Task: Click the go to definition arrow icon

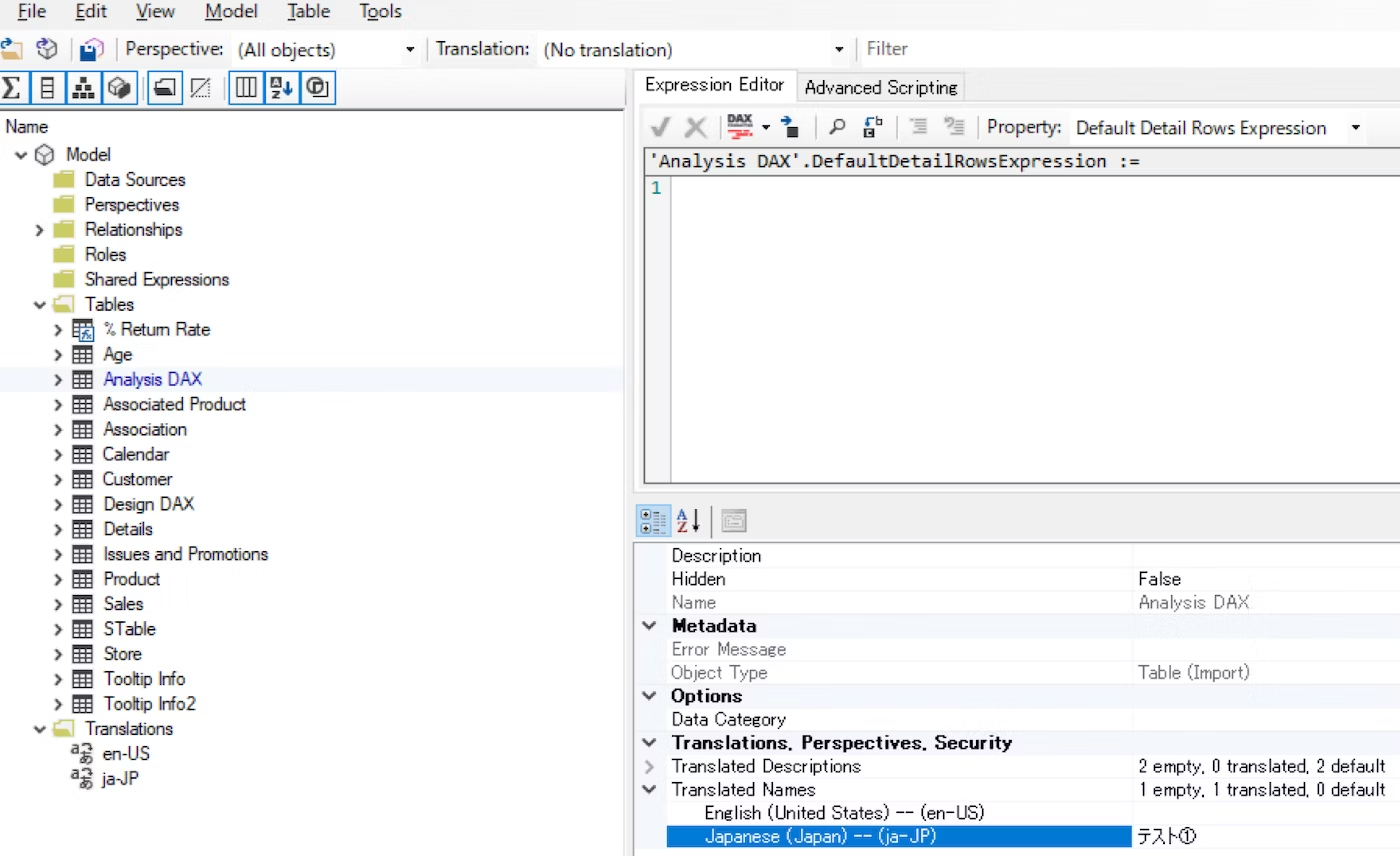Action: [x=790, y=127]
